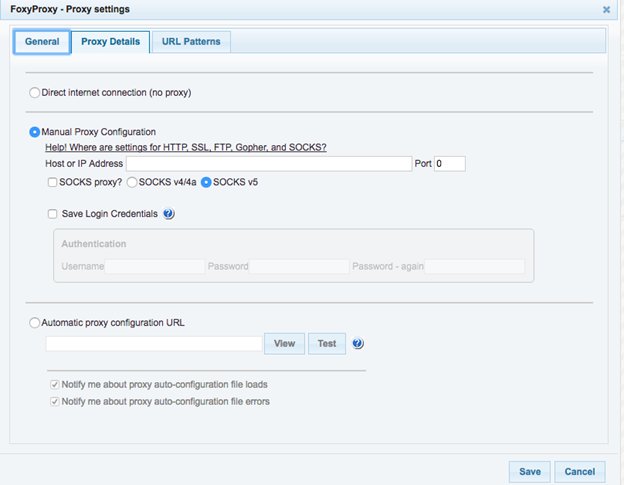This screenshot has height=485, width=624.
Task: Open the URL Patterns tab
Action: click(x=191, y=42)
